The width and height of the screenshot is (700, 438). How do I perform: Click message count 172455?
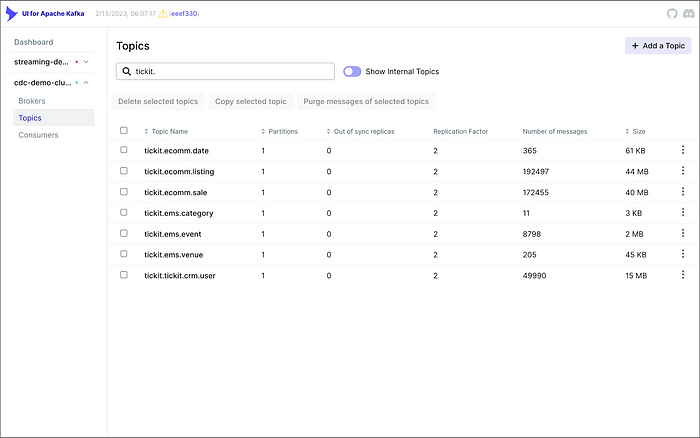pyautogui.click(x=536, y=192)
